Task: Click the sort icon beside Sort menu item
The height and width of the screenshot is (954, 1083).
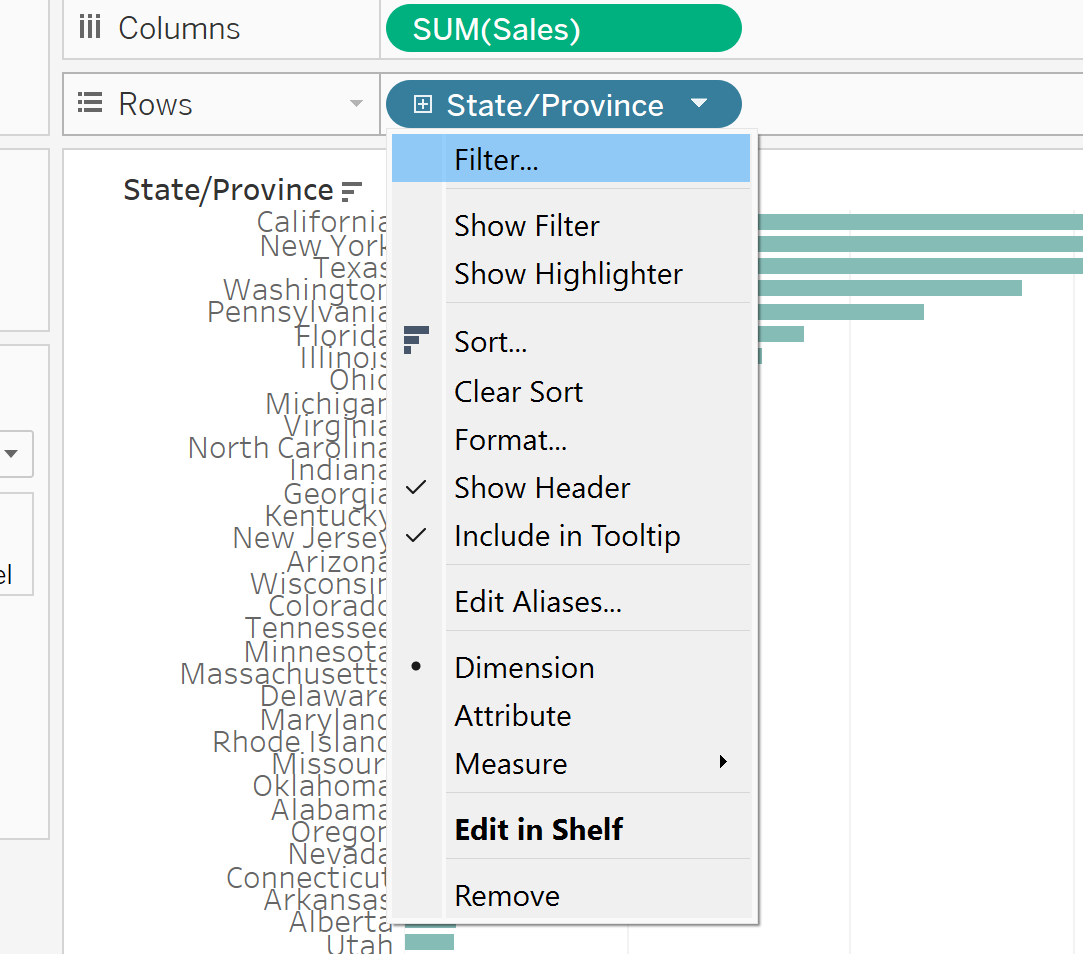Action: pos(416,340)
